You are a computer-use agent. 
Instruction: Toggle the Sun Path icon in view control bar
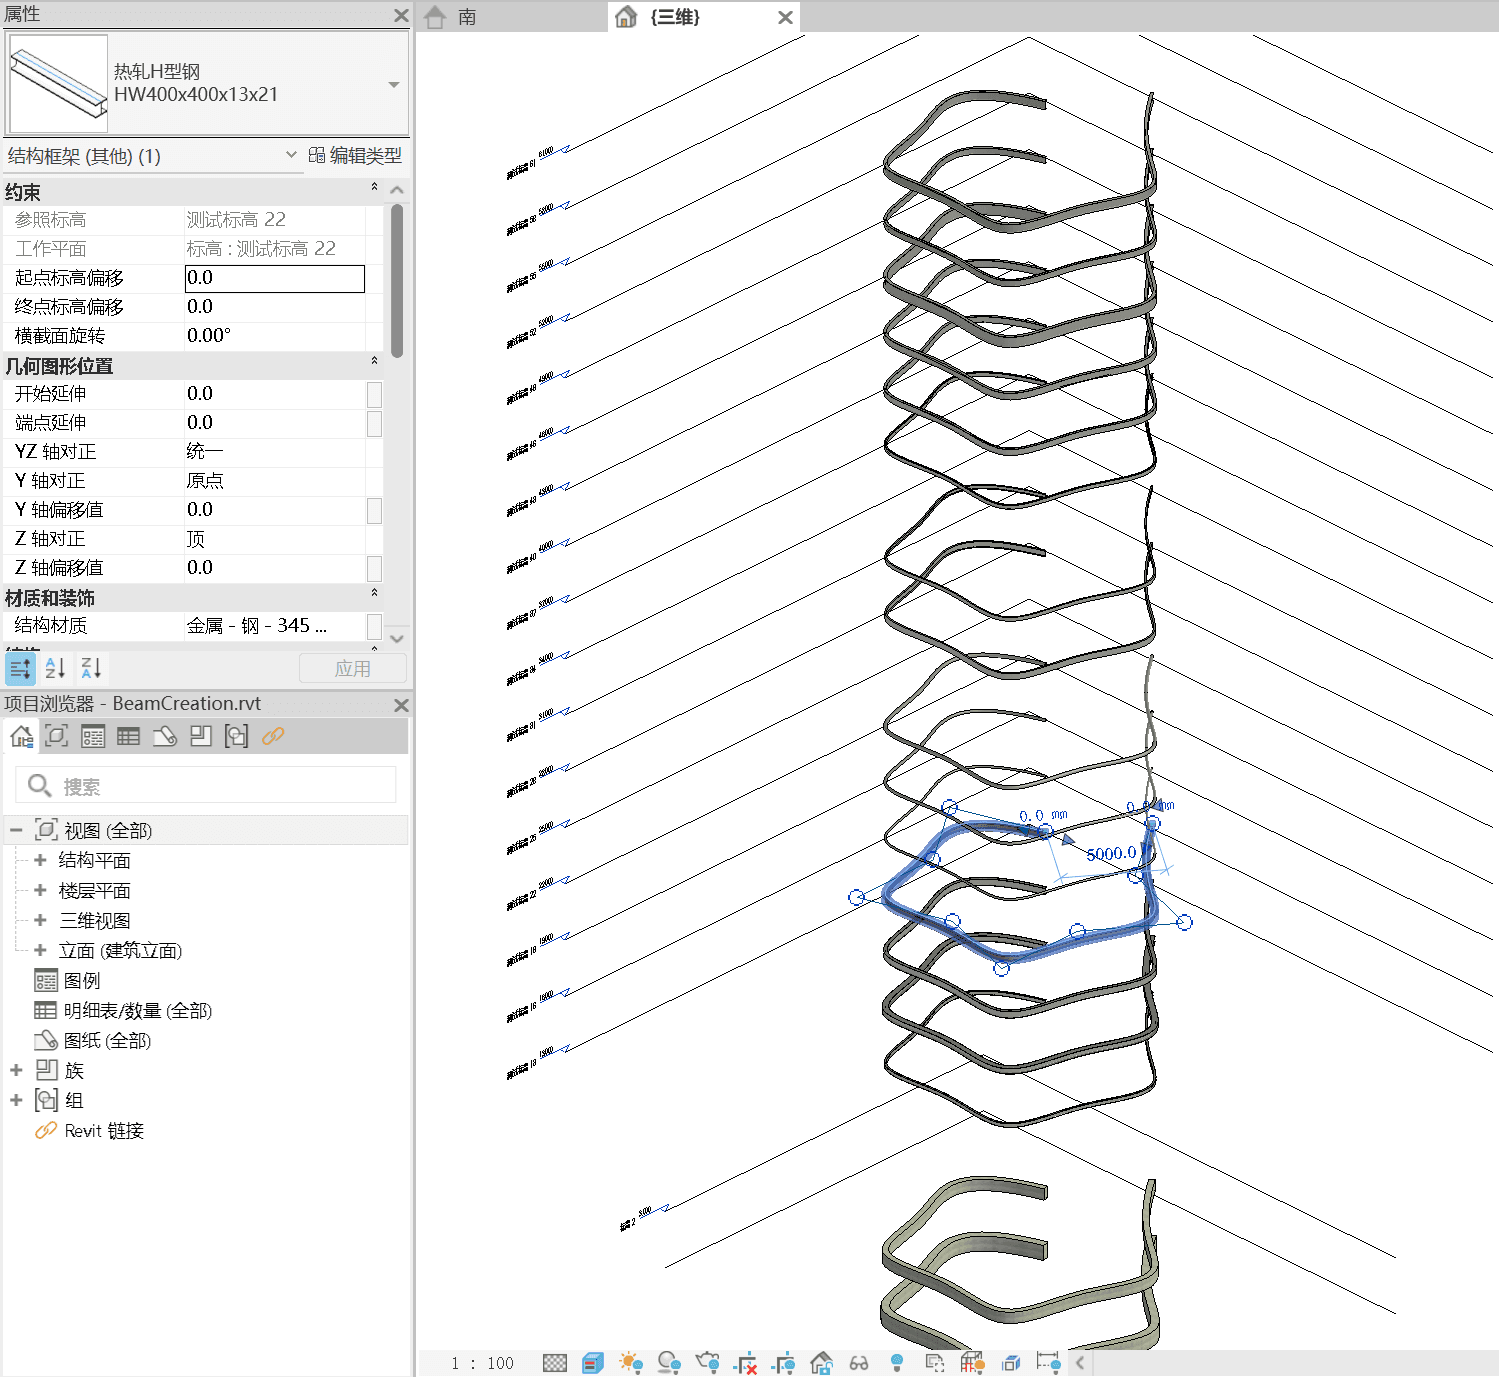628,1362
